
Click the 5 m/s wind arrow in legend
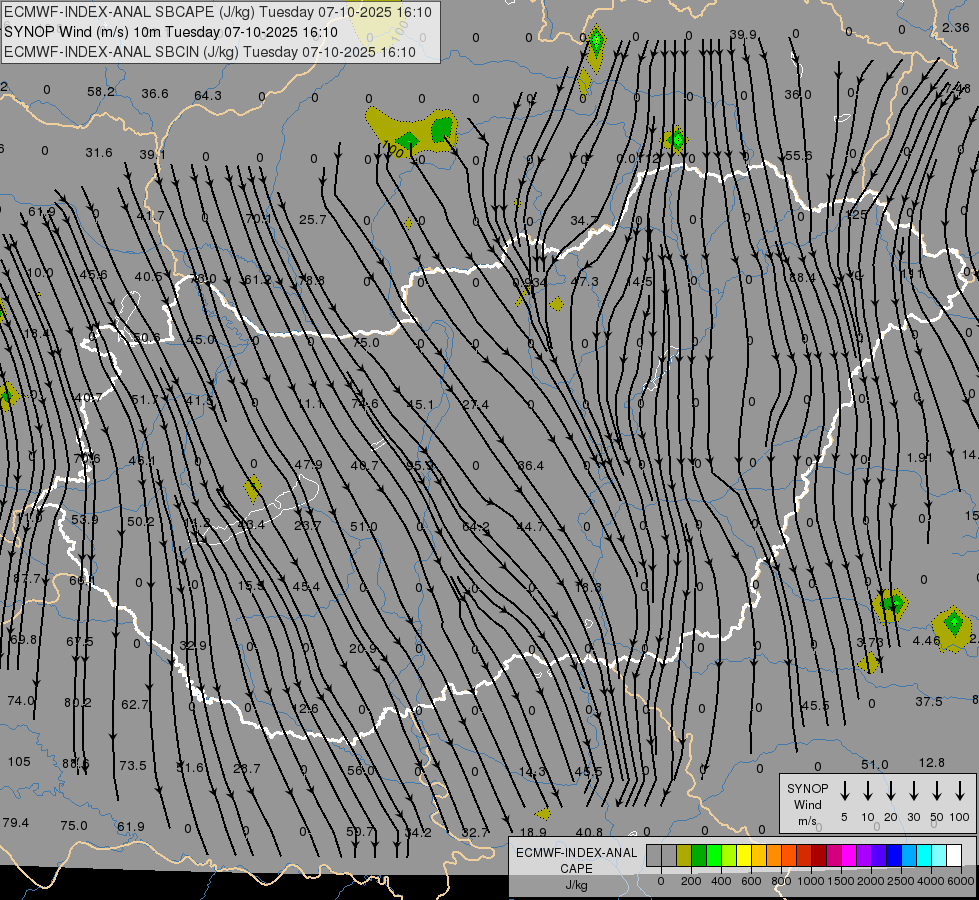click(x=845, y=791)
